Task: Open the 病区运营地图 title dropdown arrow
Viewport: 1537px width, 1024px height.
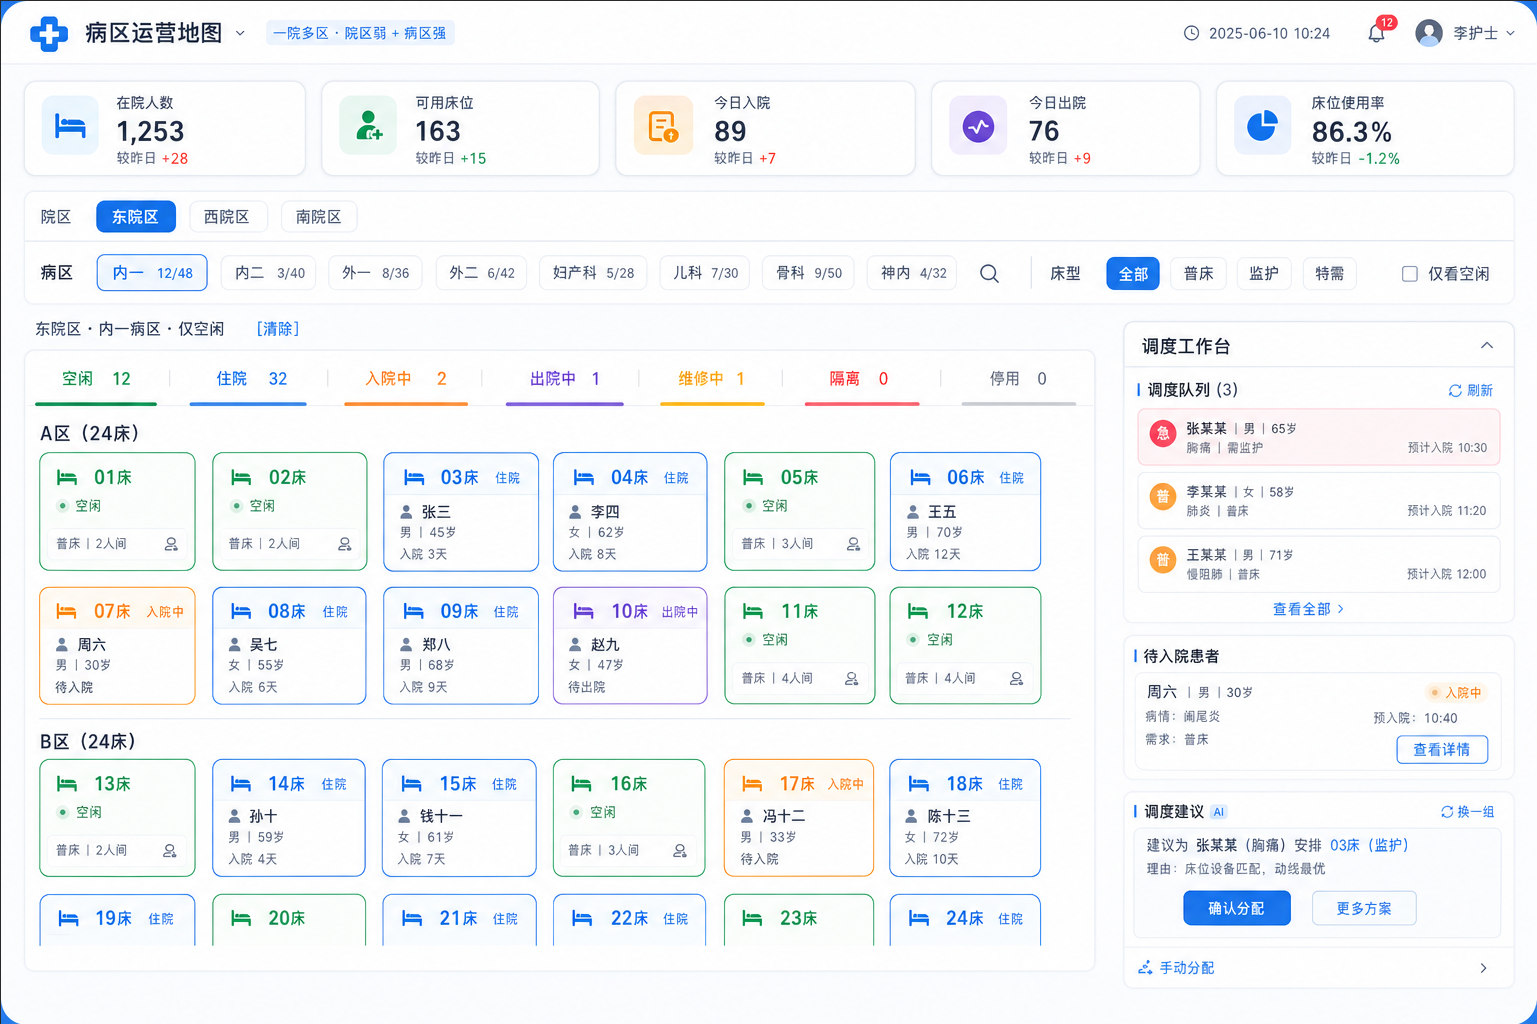Action: click(x=240, y=33)
